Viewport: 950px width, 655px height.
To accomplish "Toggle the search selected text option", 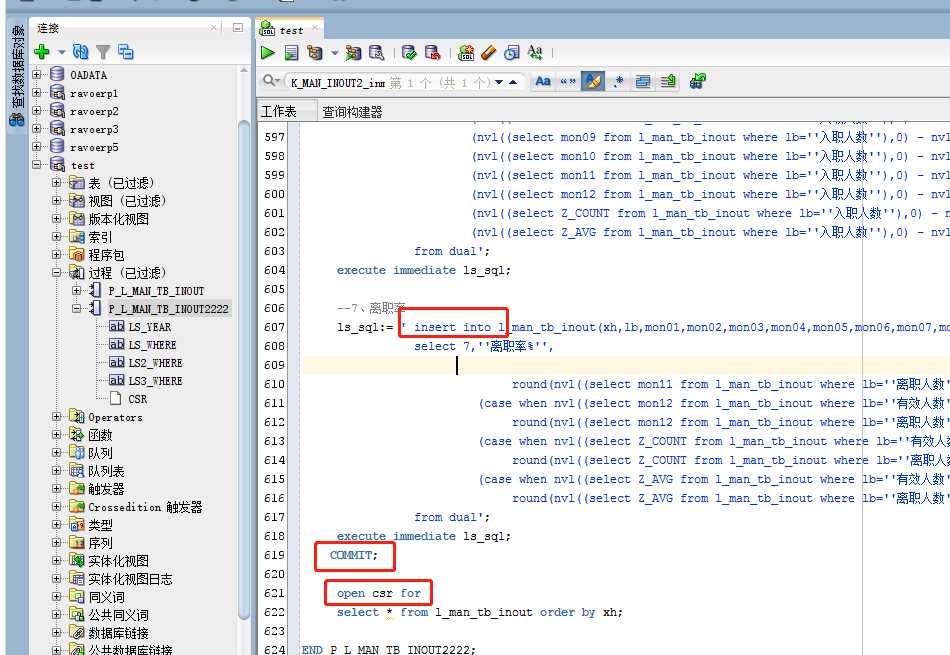I will coord(668,81).
